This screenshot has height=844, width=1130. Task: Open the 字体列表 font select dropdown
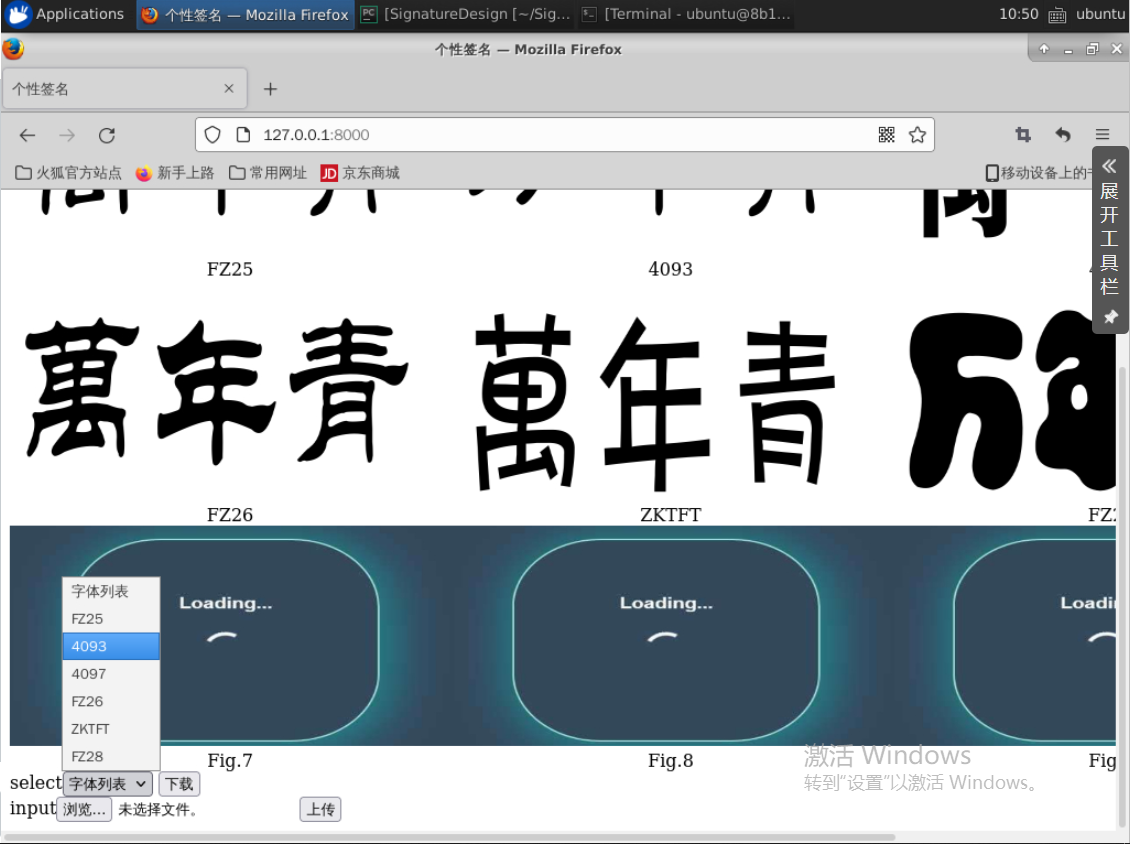click(x=107, y=784)
